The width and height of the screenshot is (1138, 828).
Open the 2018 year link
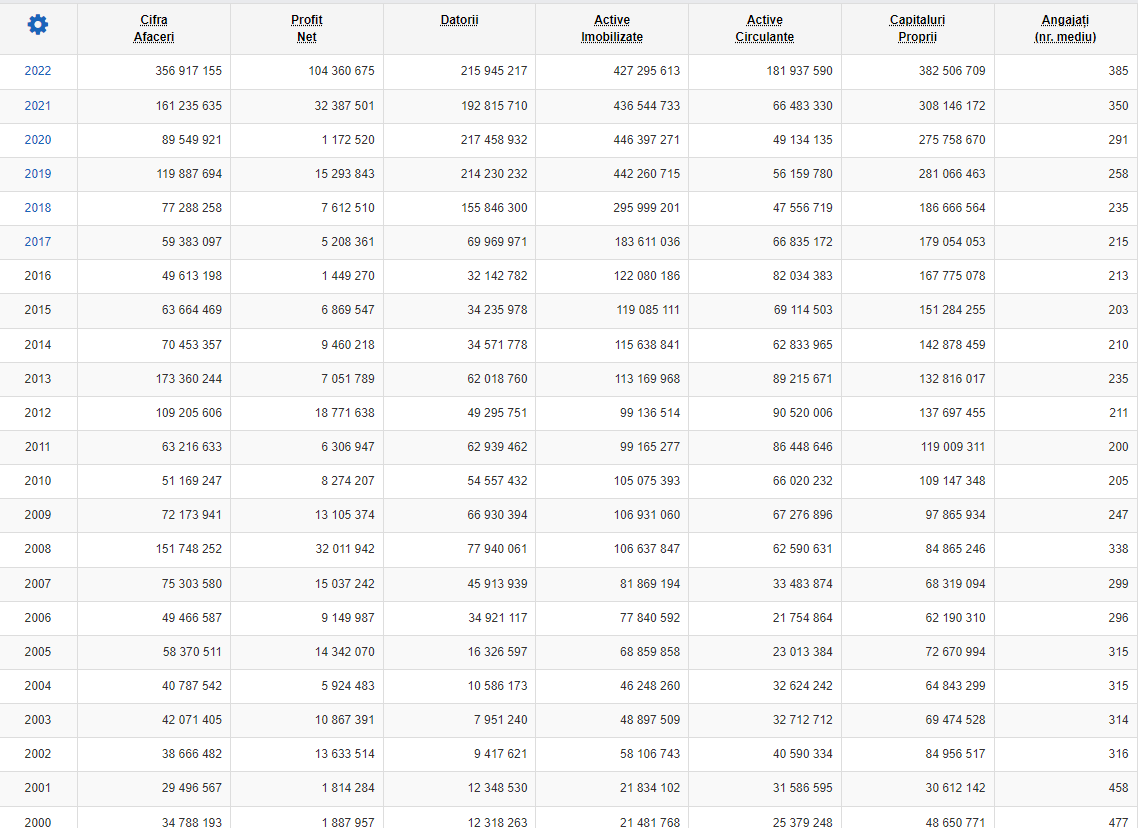[x=38, y=208]
